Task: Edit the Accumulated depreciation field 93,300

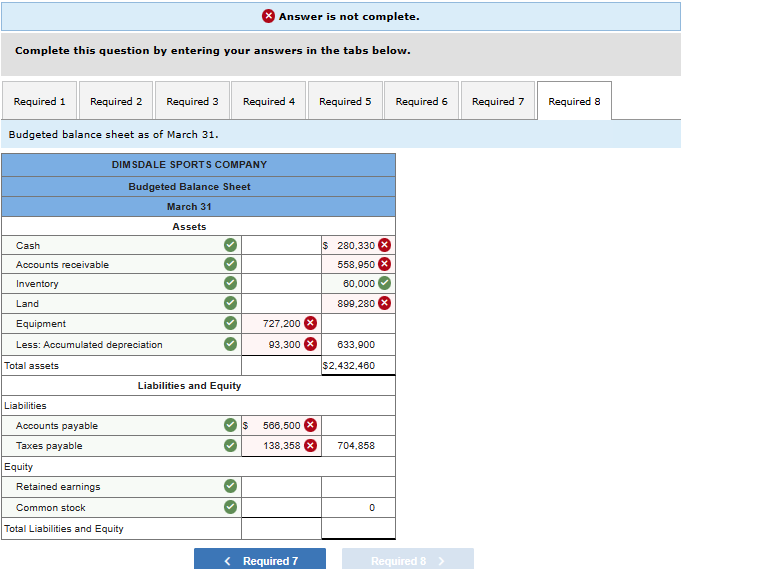Action: [x=281, y=344]
